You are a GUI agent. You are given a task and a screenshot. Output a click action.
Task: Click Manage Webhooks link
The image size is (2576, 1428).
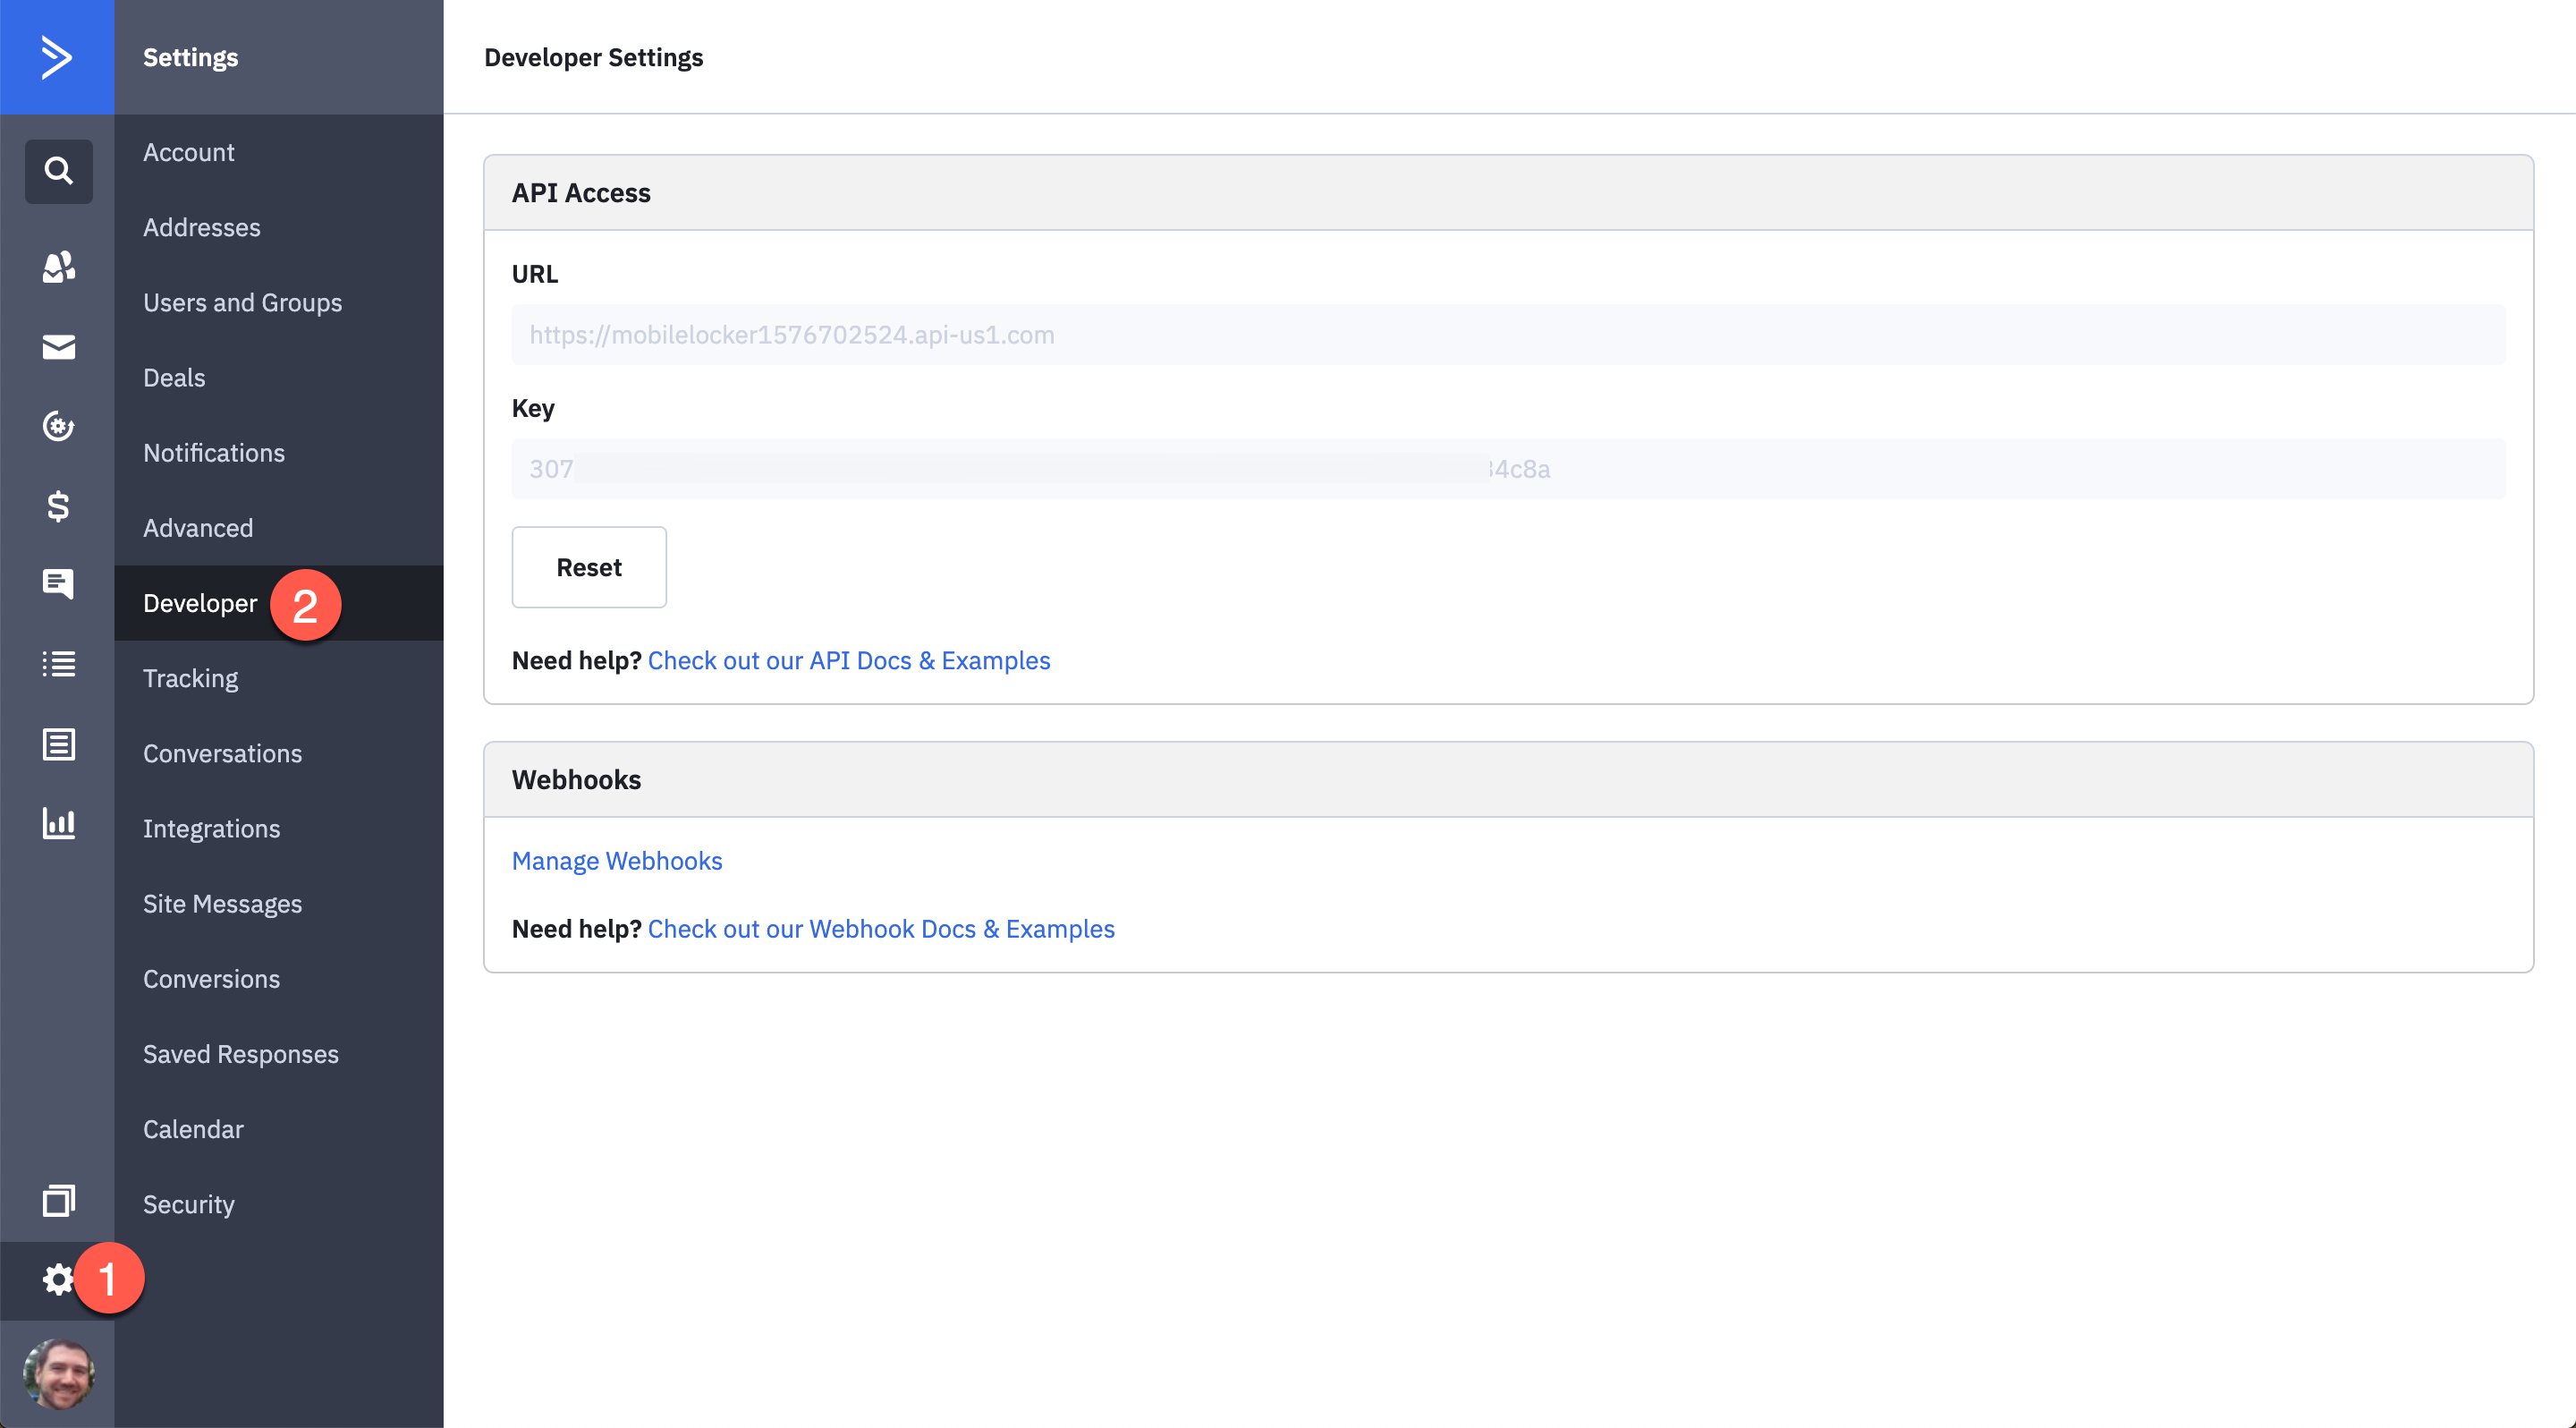616,861
